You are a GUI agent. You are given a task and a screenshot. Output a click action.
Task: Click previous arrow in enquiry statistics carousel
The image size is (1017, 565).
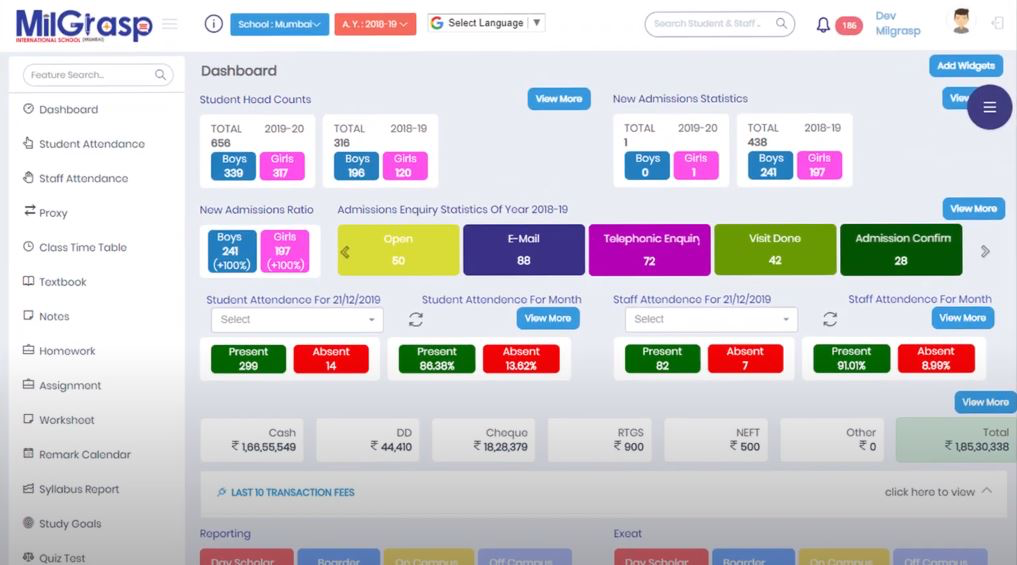(x=345, y=252)
